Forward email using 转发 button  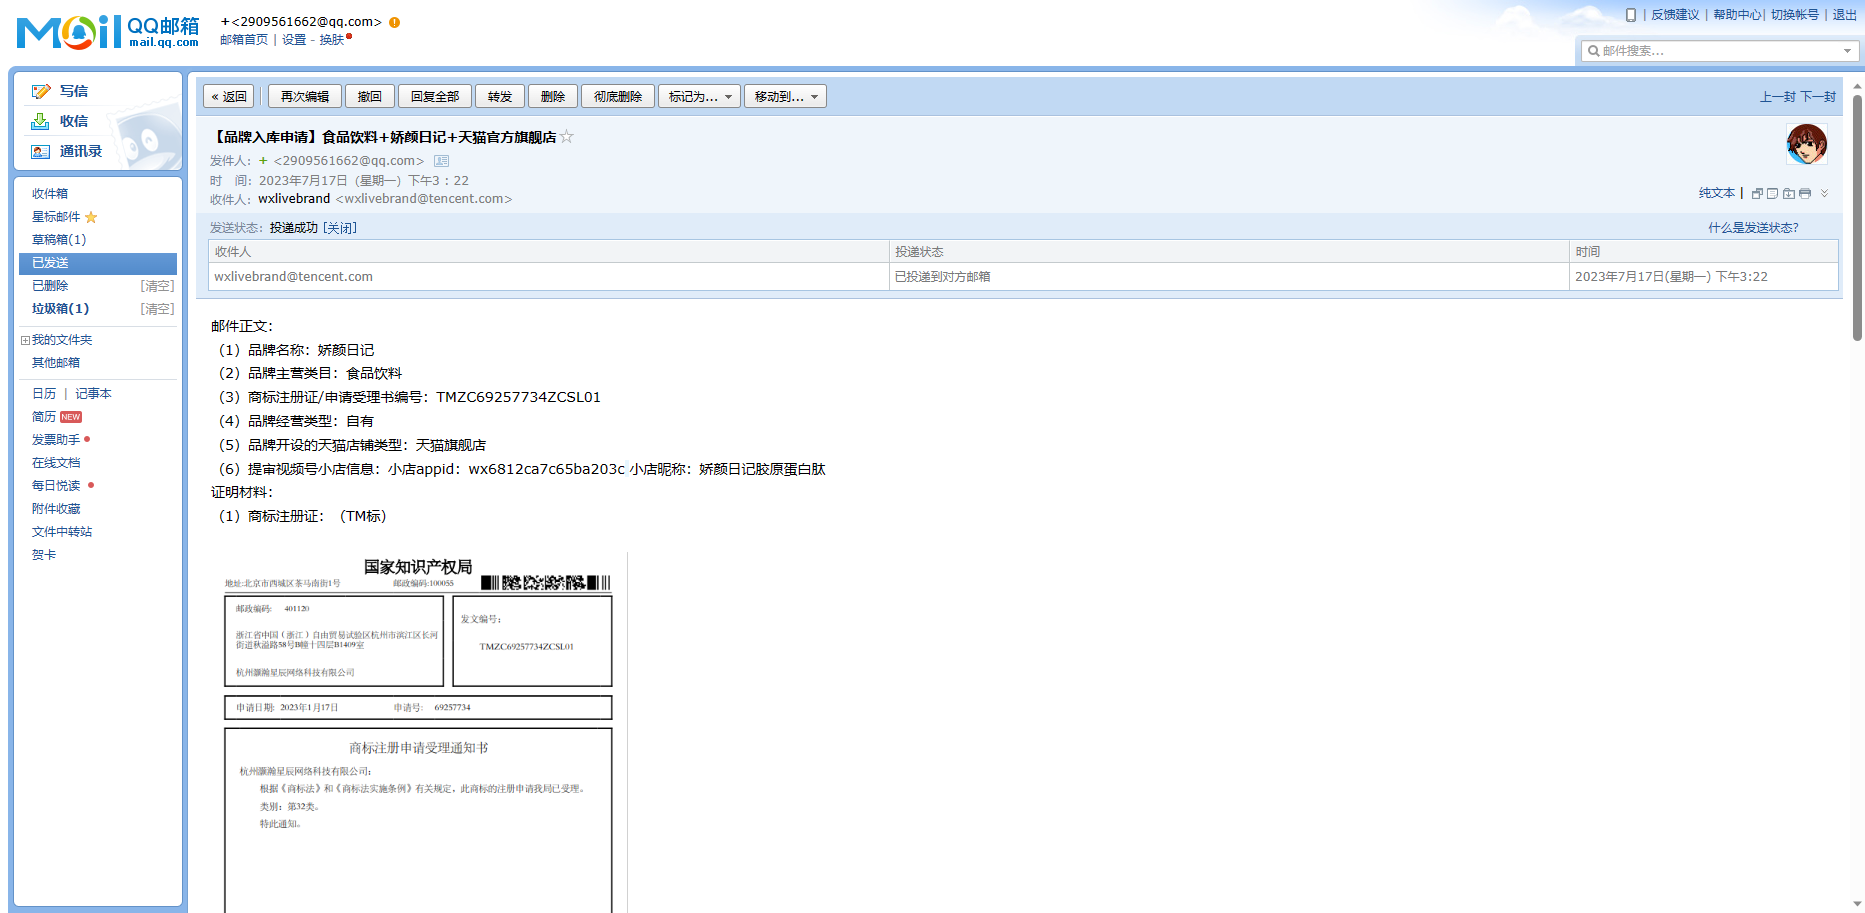tap(500, 97)
